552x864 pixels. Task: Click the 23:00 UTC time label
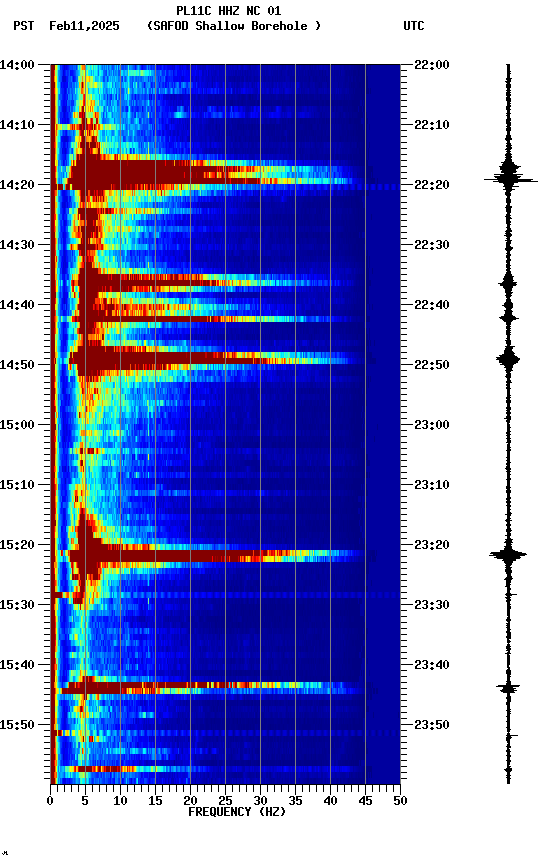pos(432,425)
